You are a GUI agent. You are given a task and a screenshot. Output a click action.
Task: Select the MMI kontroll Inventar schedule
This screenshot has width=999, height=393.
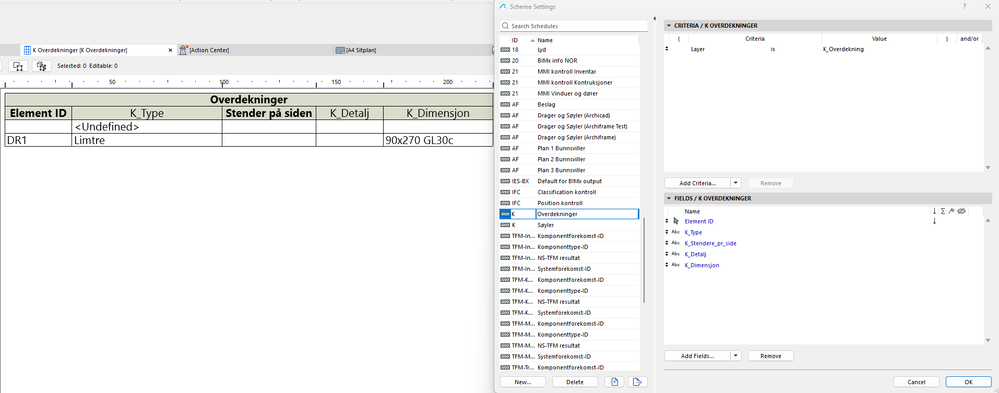(x=569, y=71)
